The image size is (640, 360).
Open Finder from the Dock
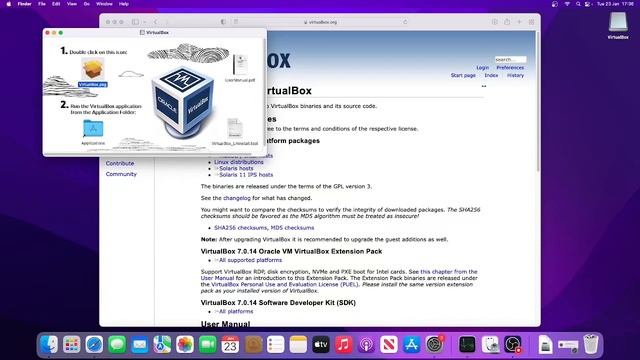(x=49, y=344)
